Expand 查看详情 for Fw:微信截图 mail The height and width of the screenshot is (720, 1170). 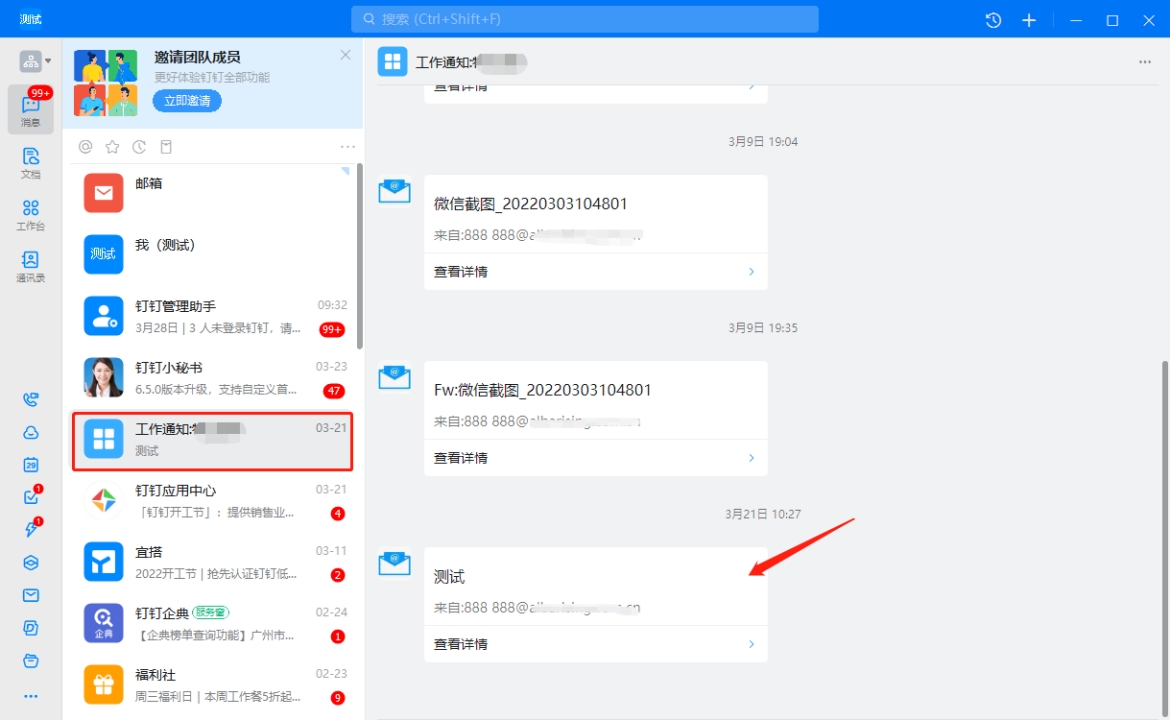595,458
